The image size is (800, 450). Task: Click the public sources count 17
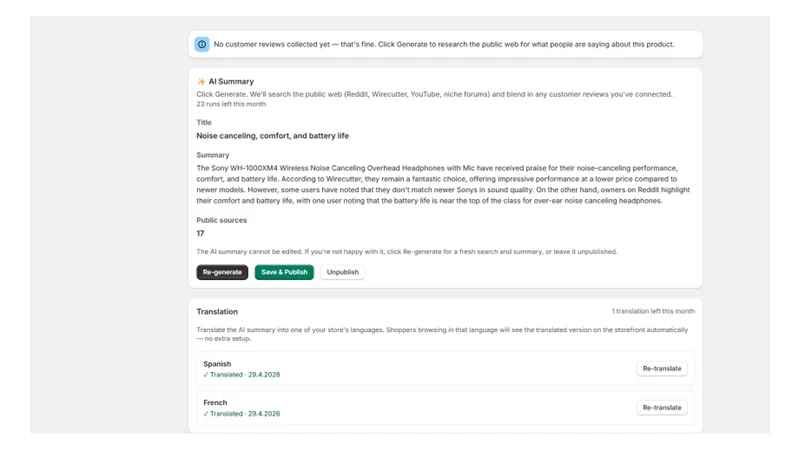[200, 234]
